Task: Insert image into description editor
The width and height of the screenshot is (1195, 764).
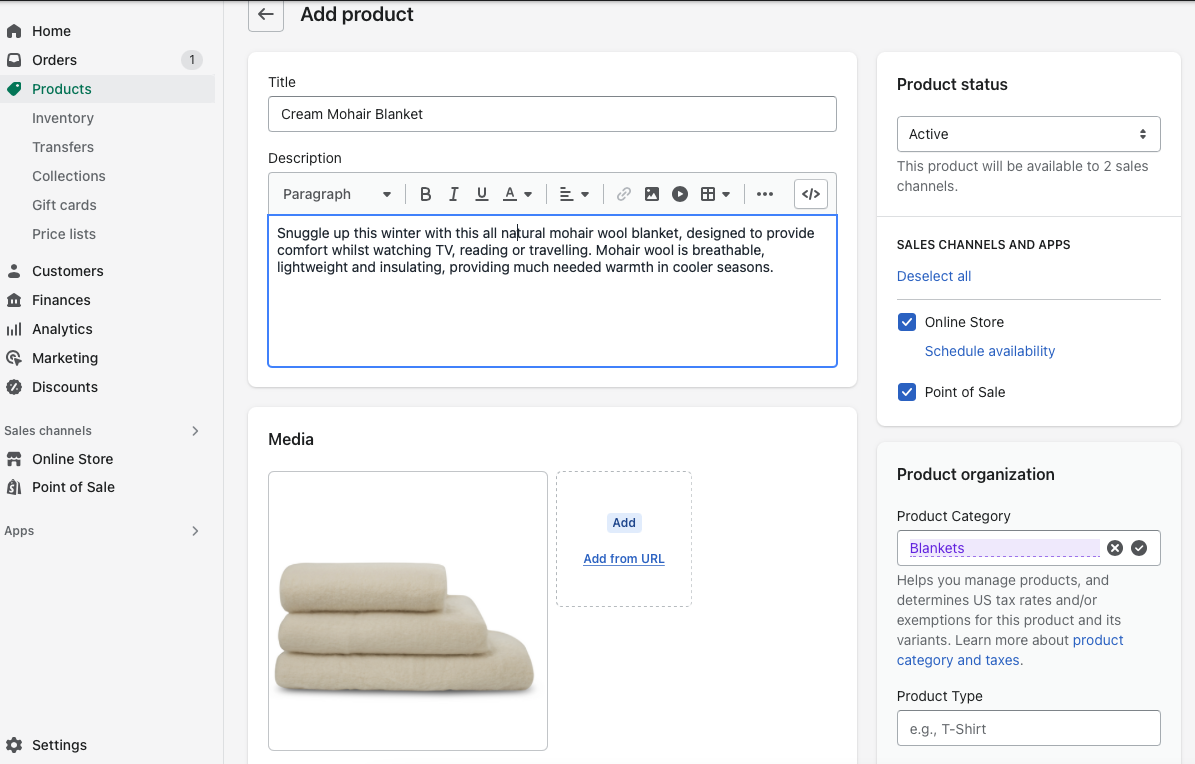Action: tap(651, 194)
